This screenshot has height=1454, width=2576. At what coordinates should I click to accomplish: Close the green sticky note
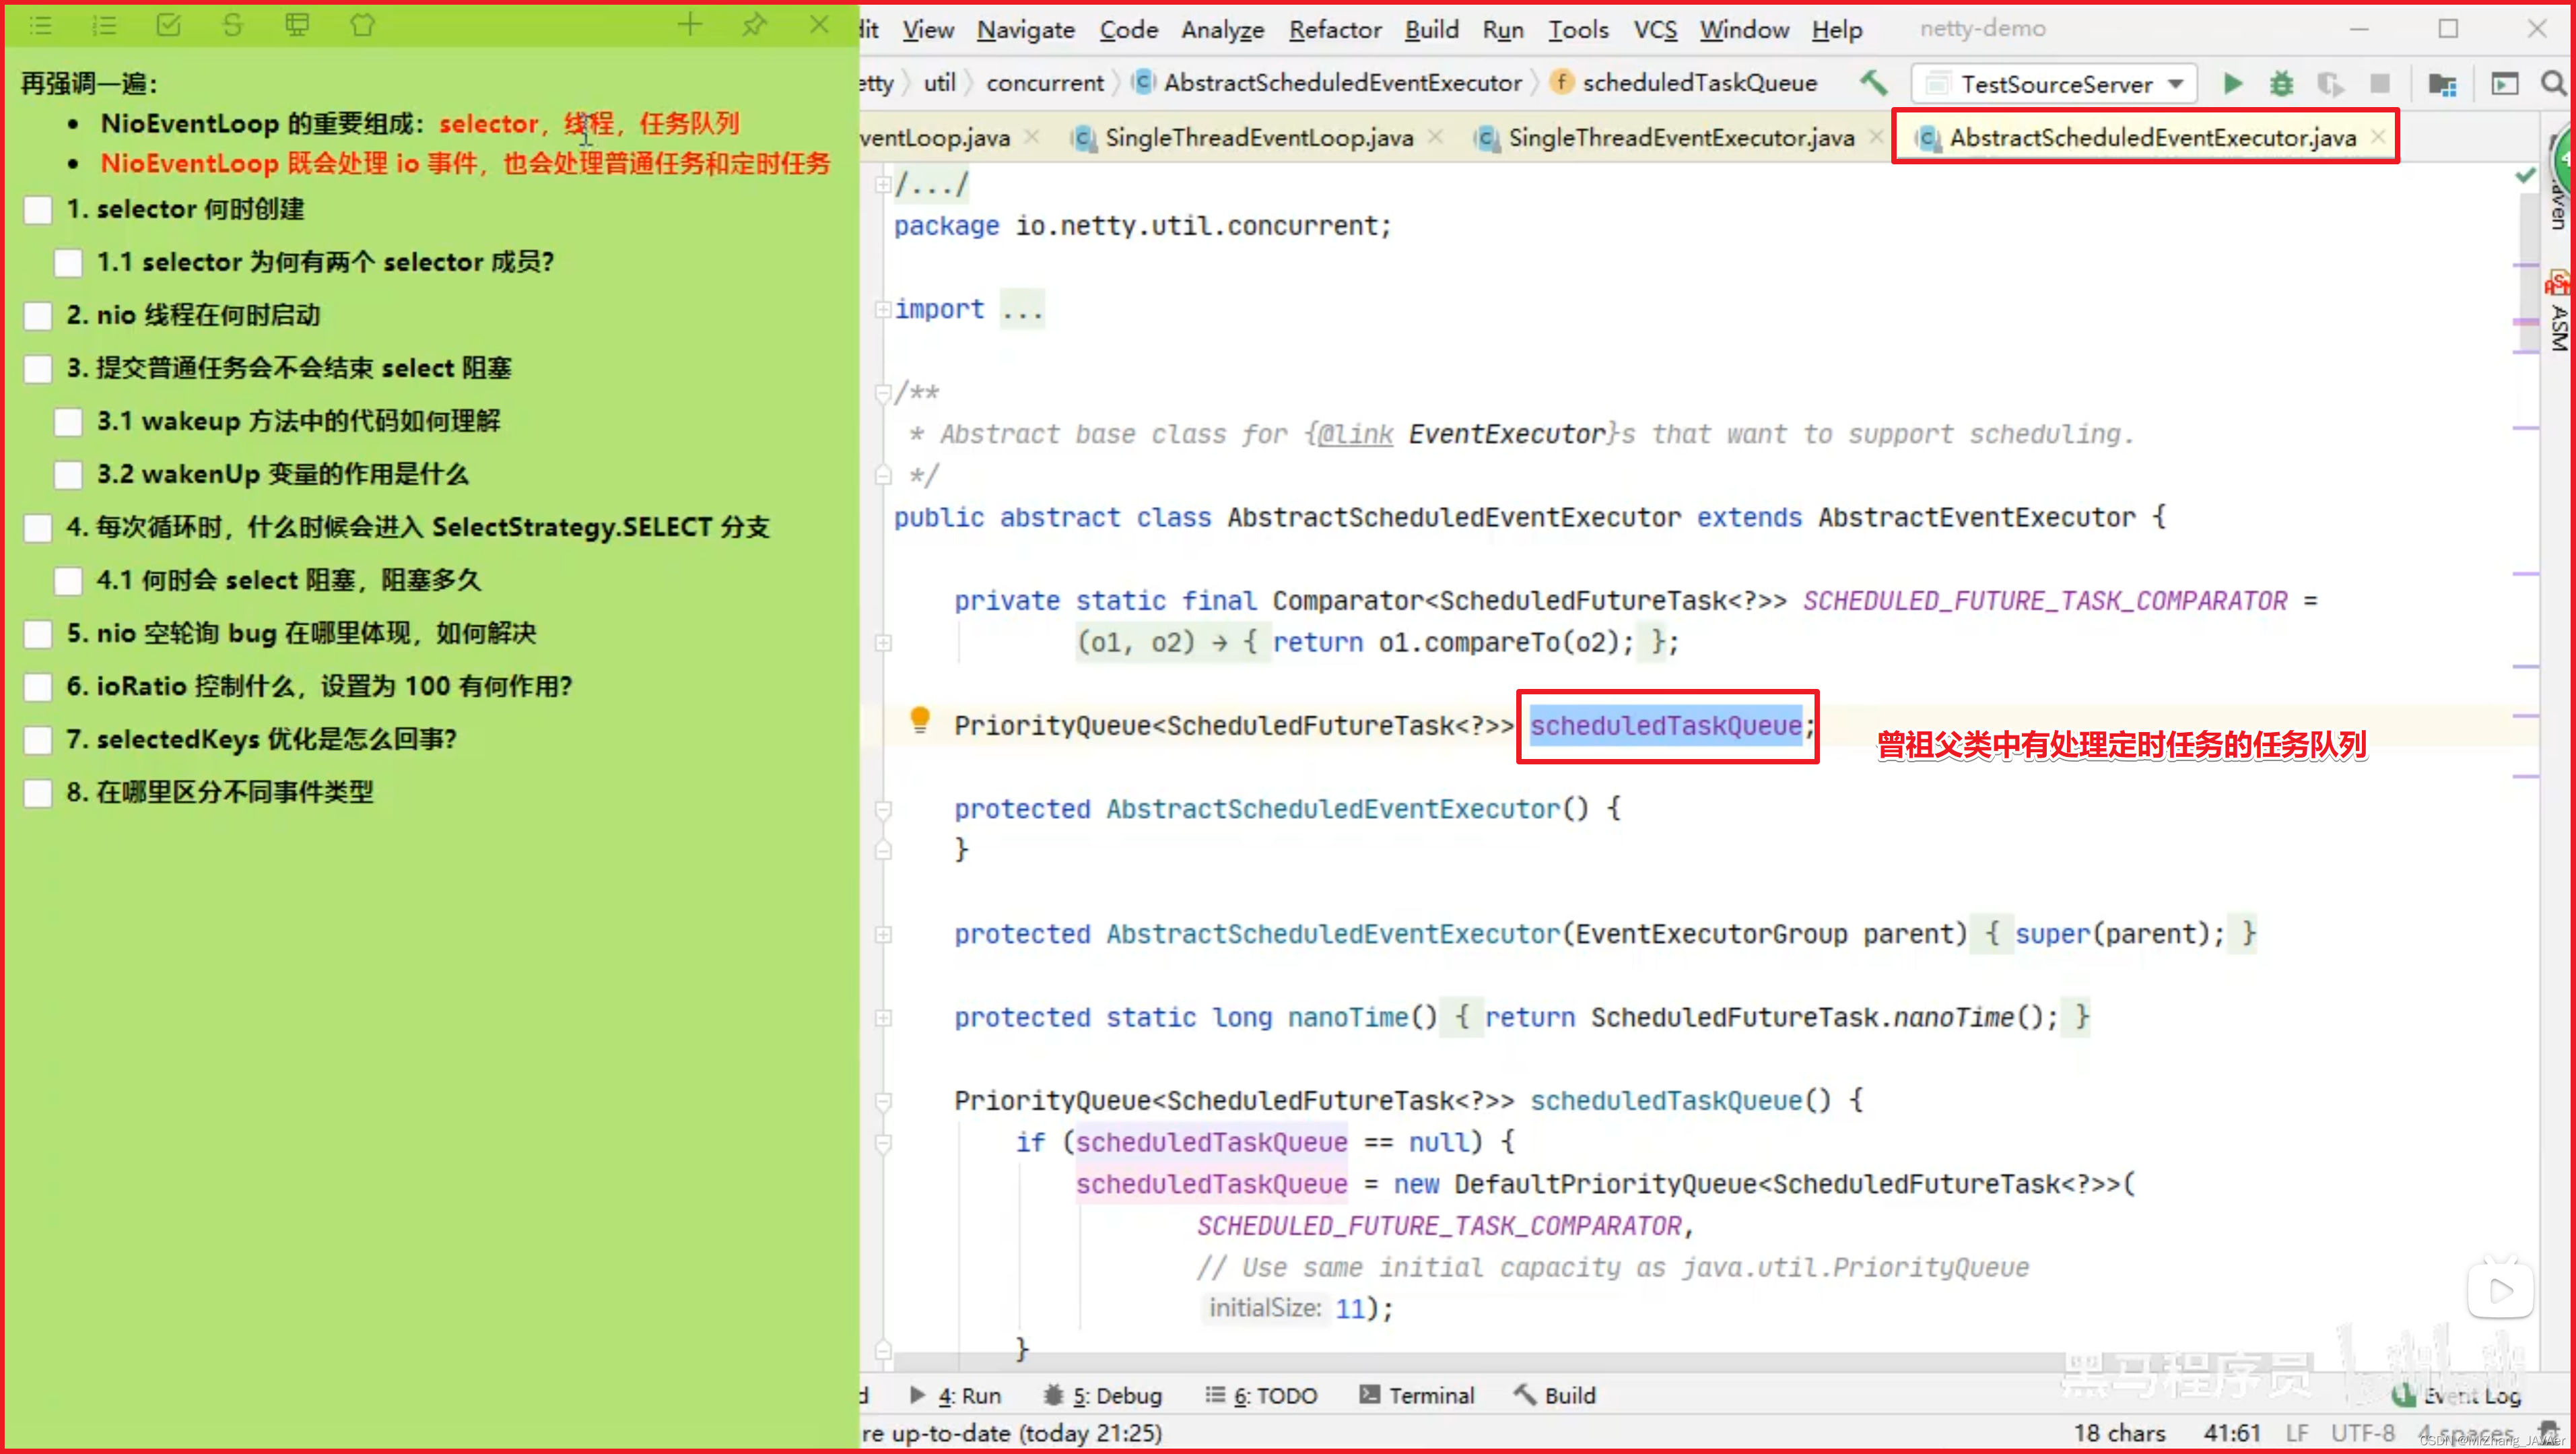pyautogui.click(x=819, y=25)
